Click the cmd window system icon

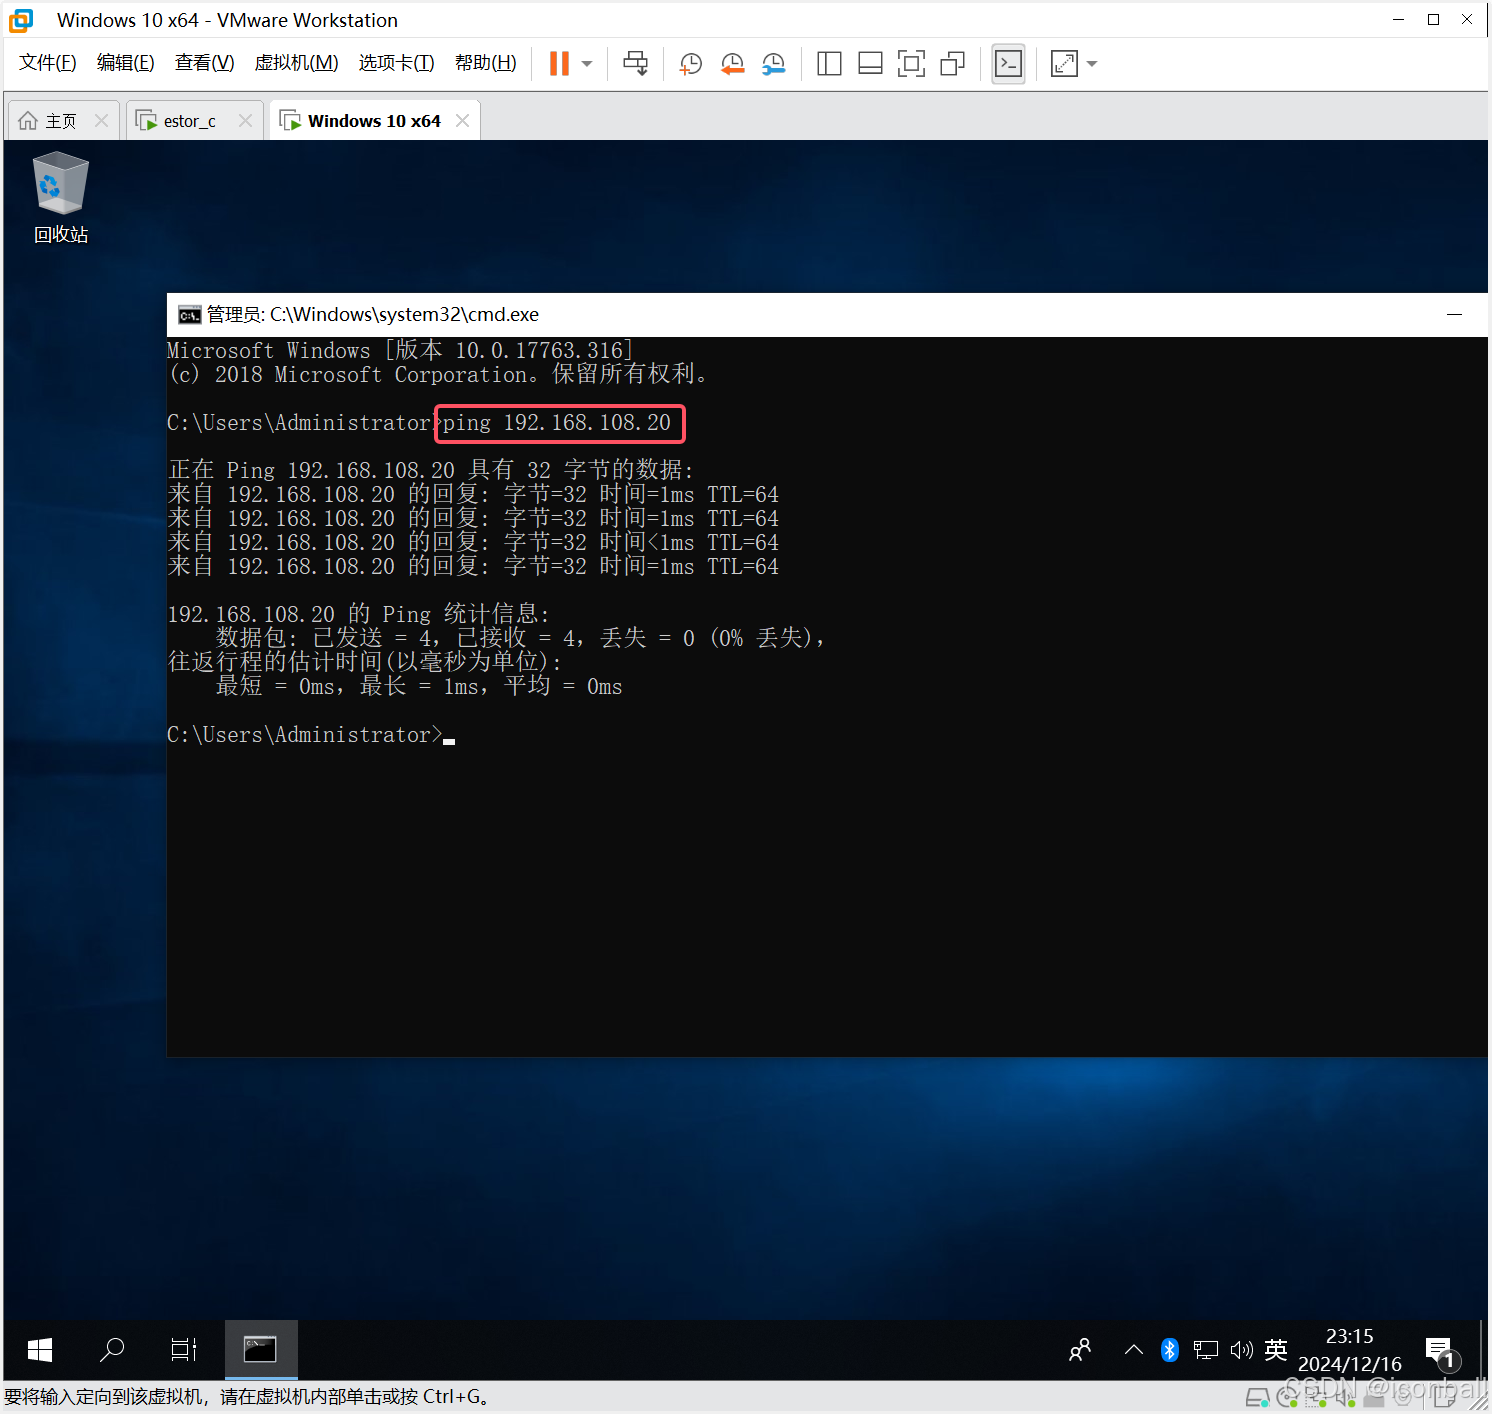point(189,315)
